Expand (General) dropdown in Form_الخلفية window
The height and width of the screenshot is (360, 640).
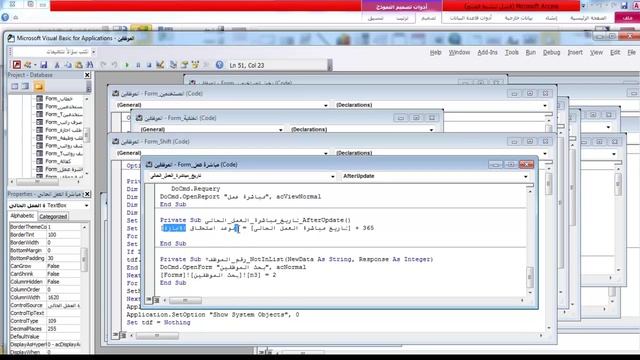click(280, 130)
